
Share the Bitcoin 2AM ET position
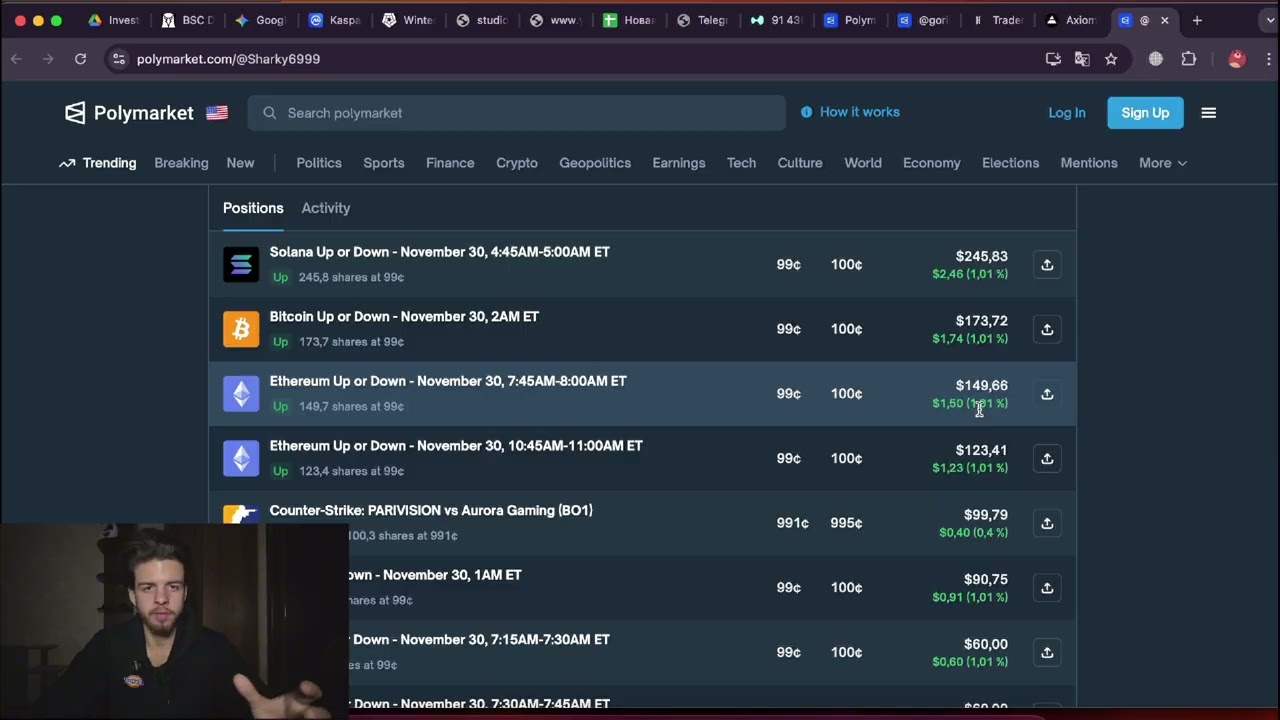1047,329
